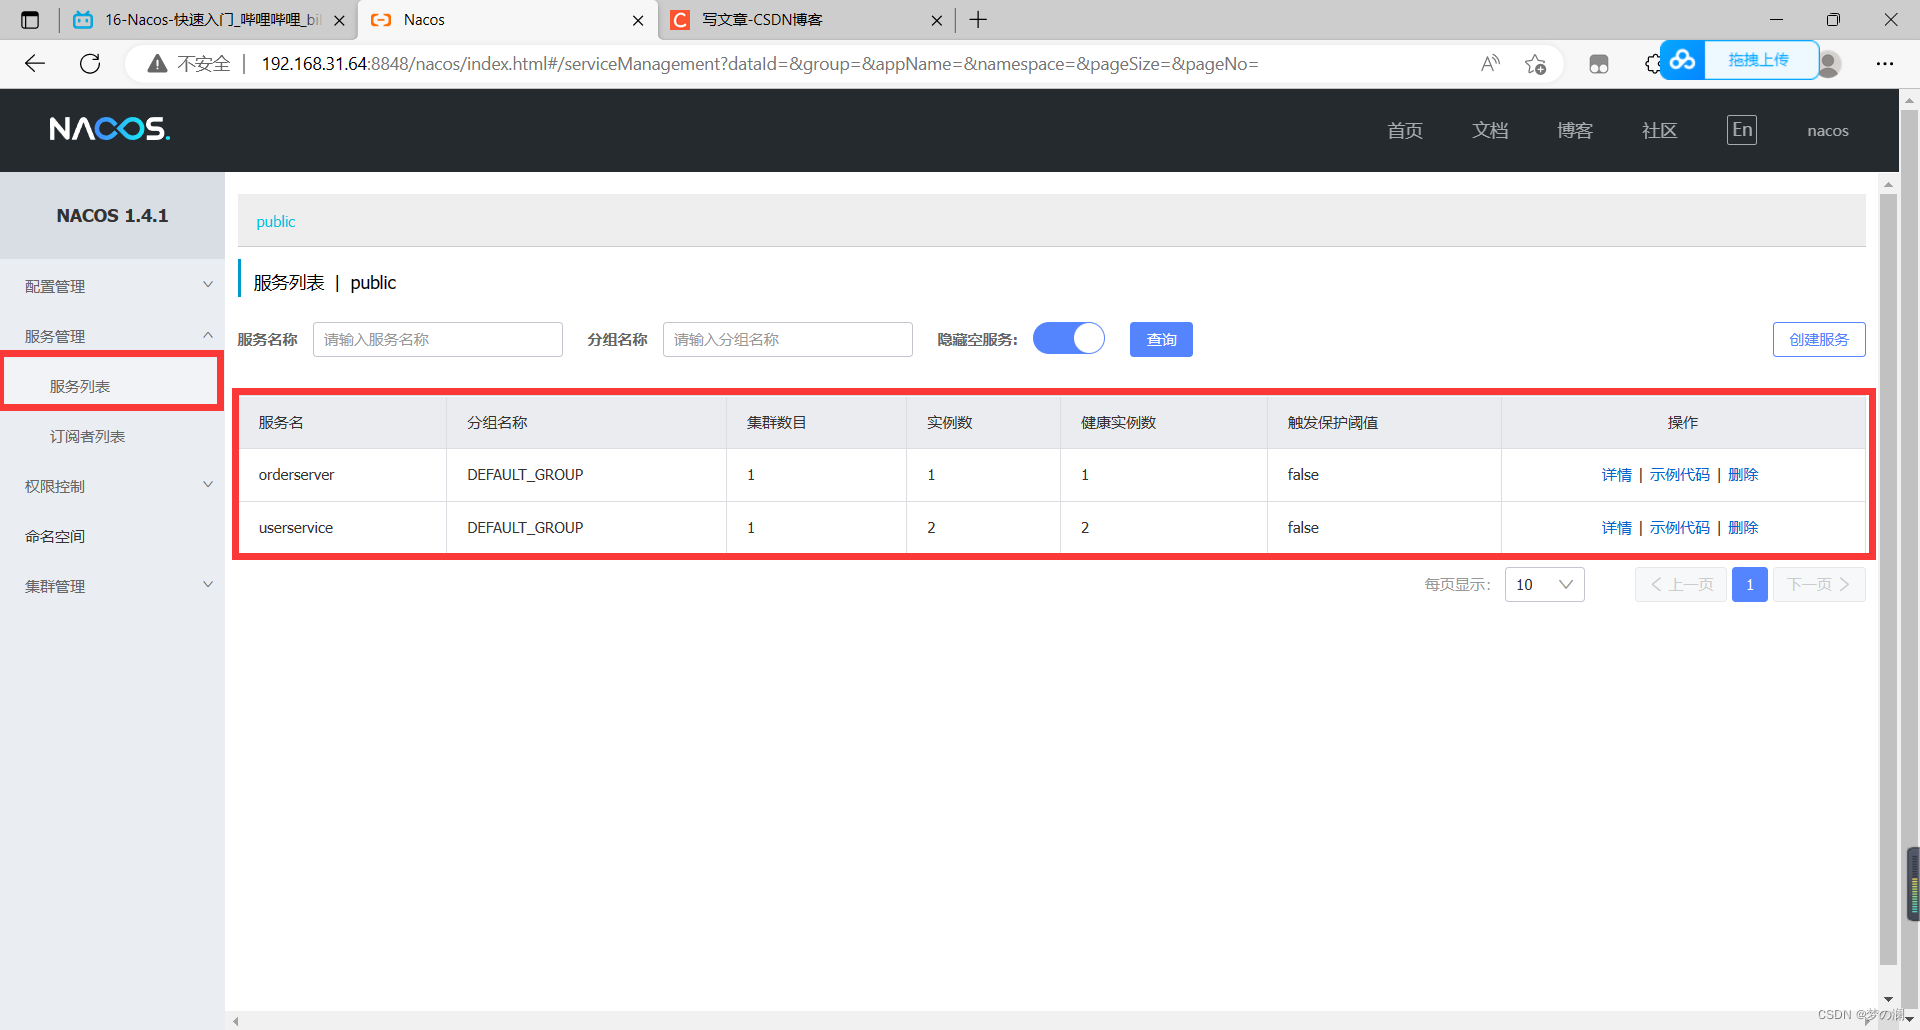Open 示例代码 for orderserver

coord(1680,475)
